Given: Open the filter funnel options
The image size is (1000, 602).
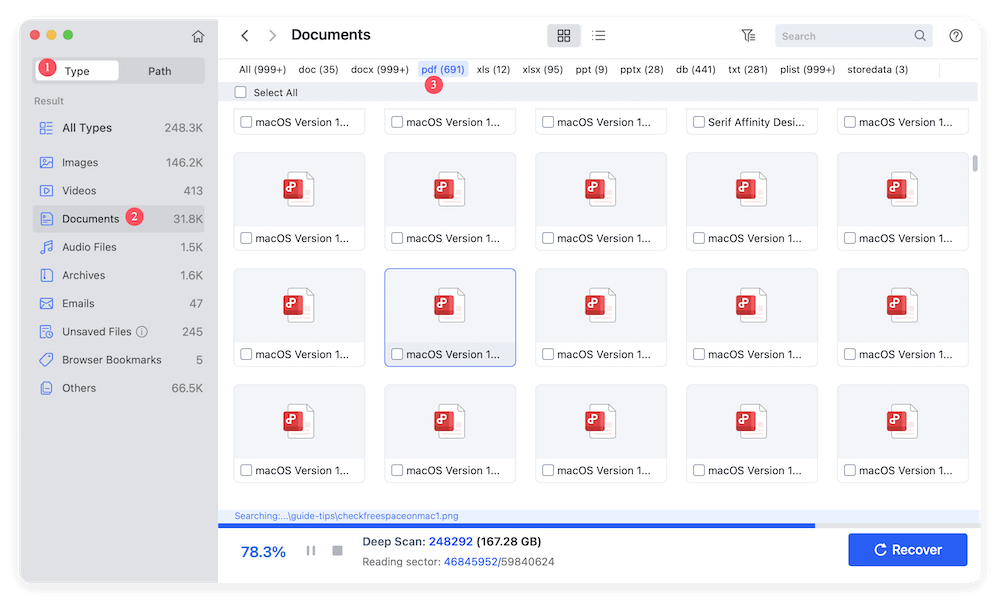Looking at the screenshot, I should [x=748, y=34].
